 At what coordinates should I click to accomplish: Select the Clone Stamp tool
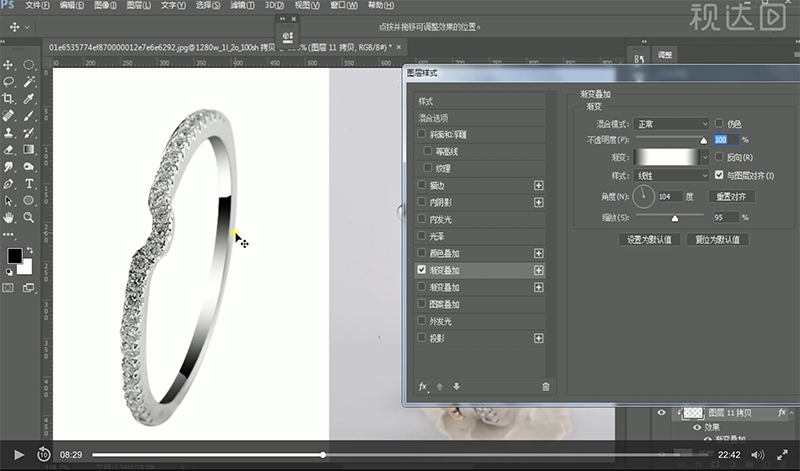8,133
